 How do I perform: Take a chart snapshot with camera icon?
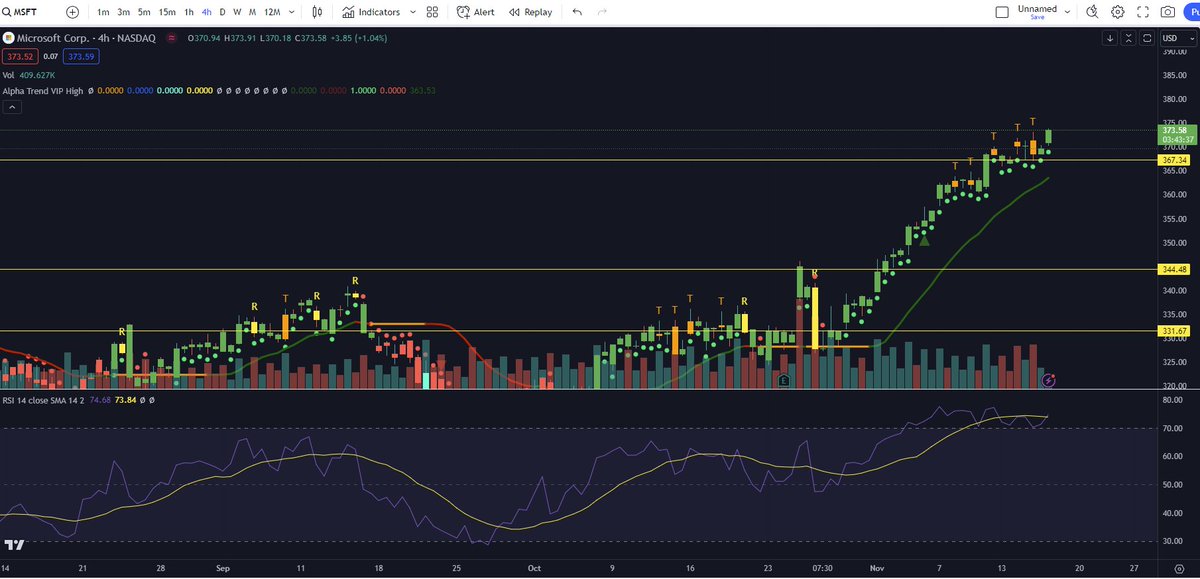(x=1167, y=12)
